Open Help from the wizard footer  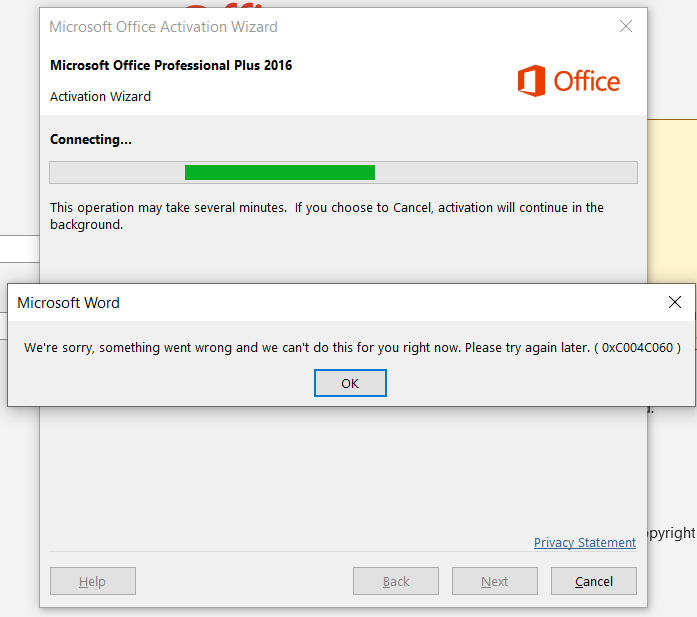click(93, 581)
